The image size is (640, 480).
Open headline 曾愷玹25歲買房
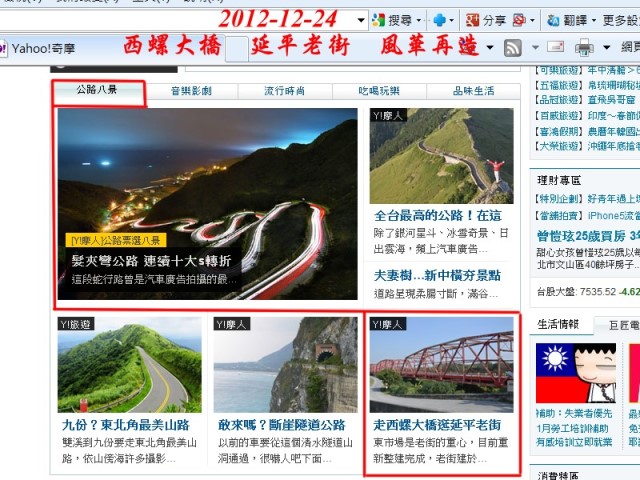pos(588,236)
